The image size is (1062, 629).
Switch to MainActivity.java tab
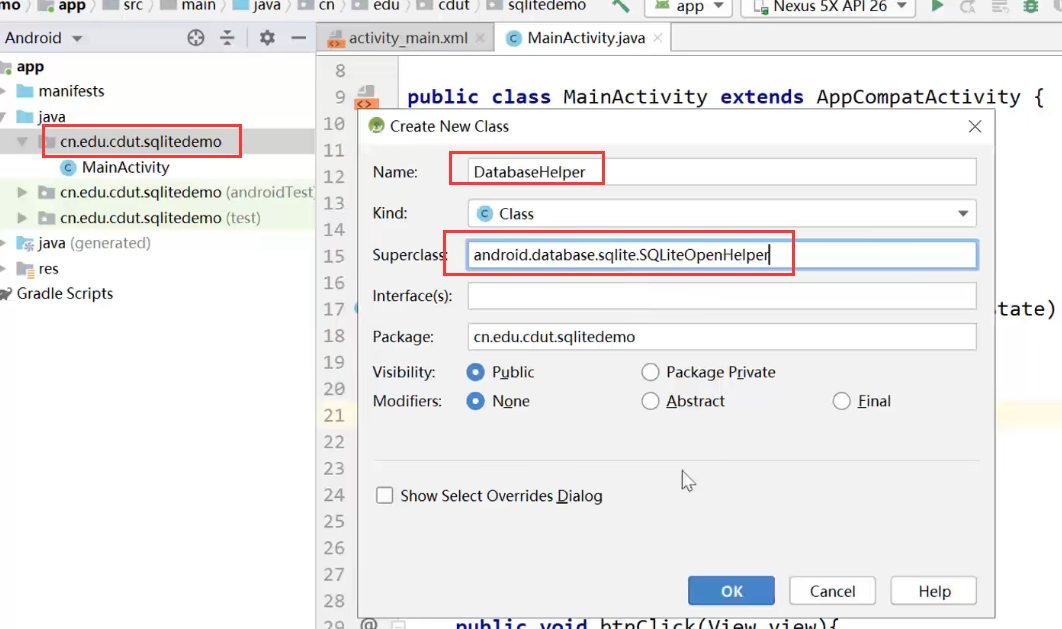coord(586,38)
